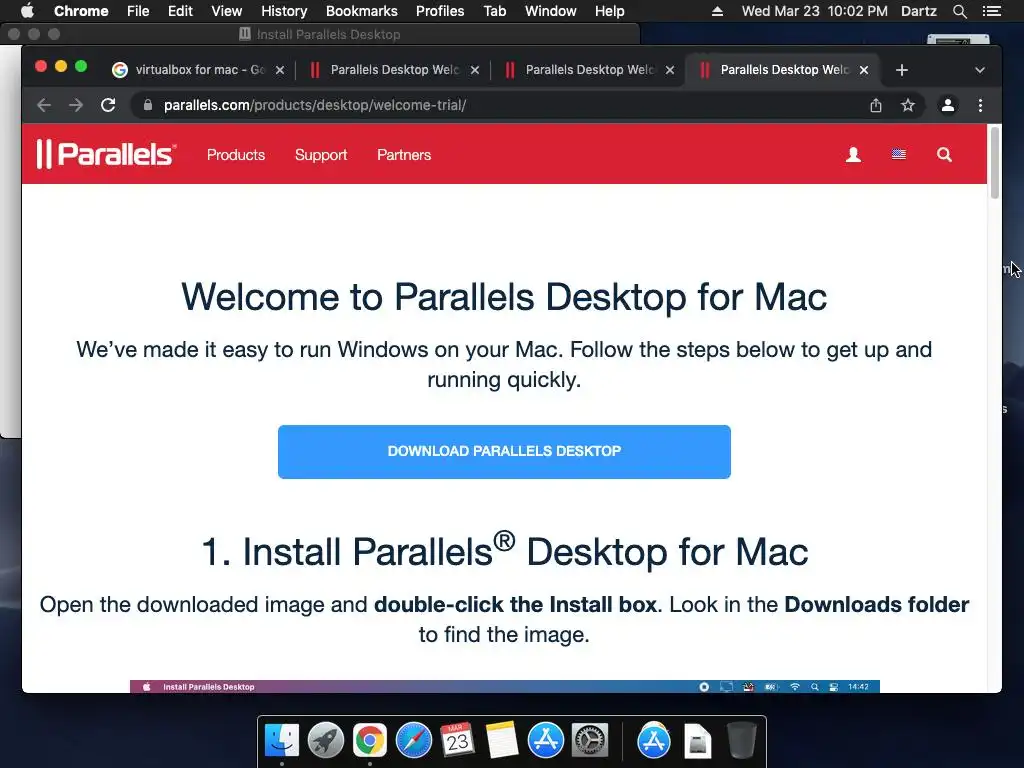Click the installer screenshot image at page bottom
This screenshot has width=1024, height=768.
[x=504, y=686]
